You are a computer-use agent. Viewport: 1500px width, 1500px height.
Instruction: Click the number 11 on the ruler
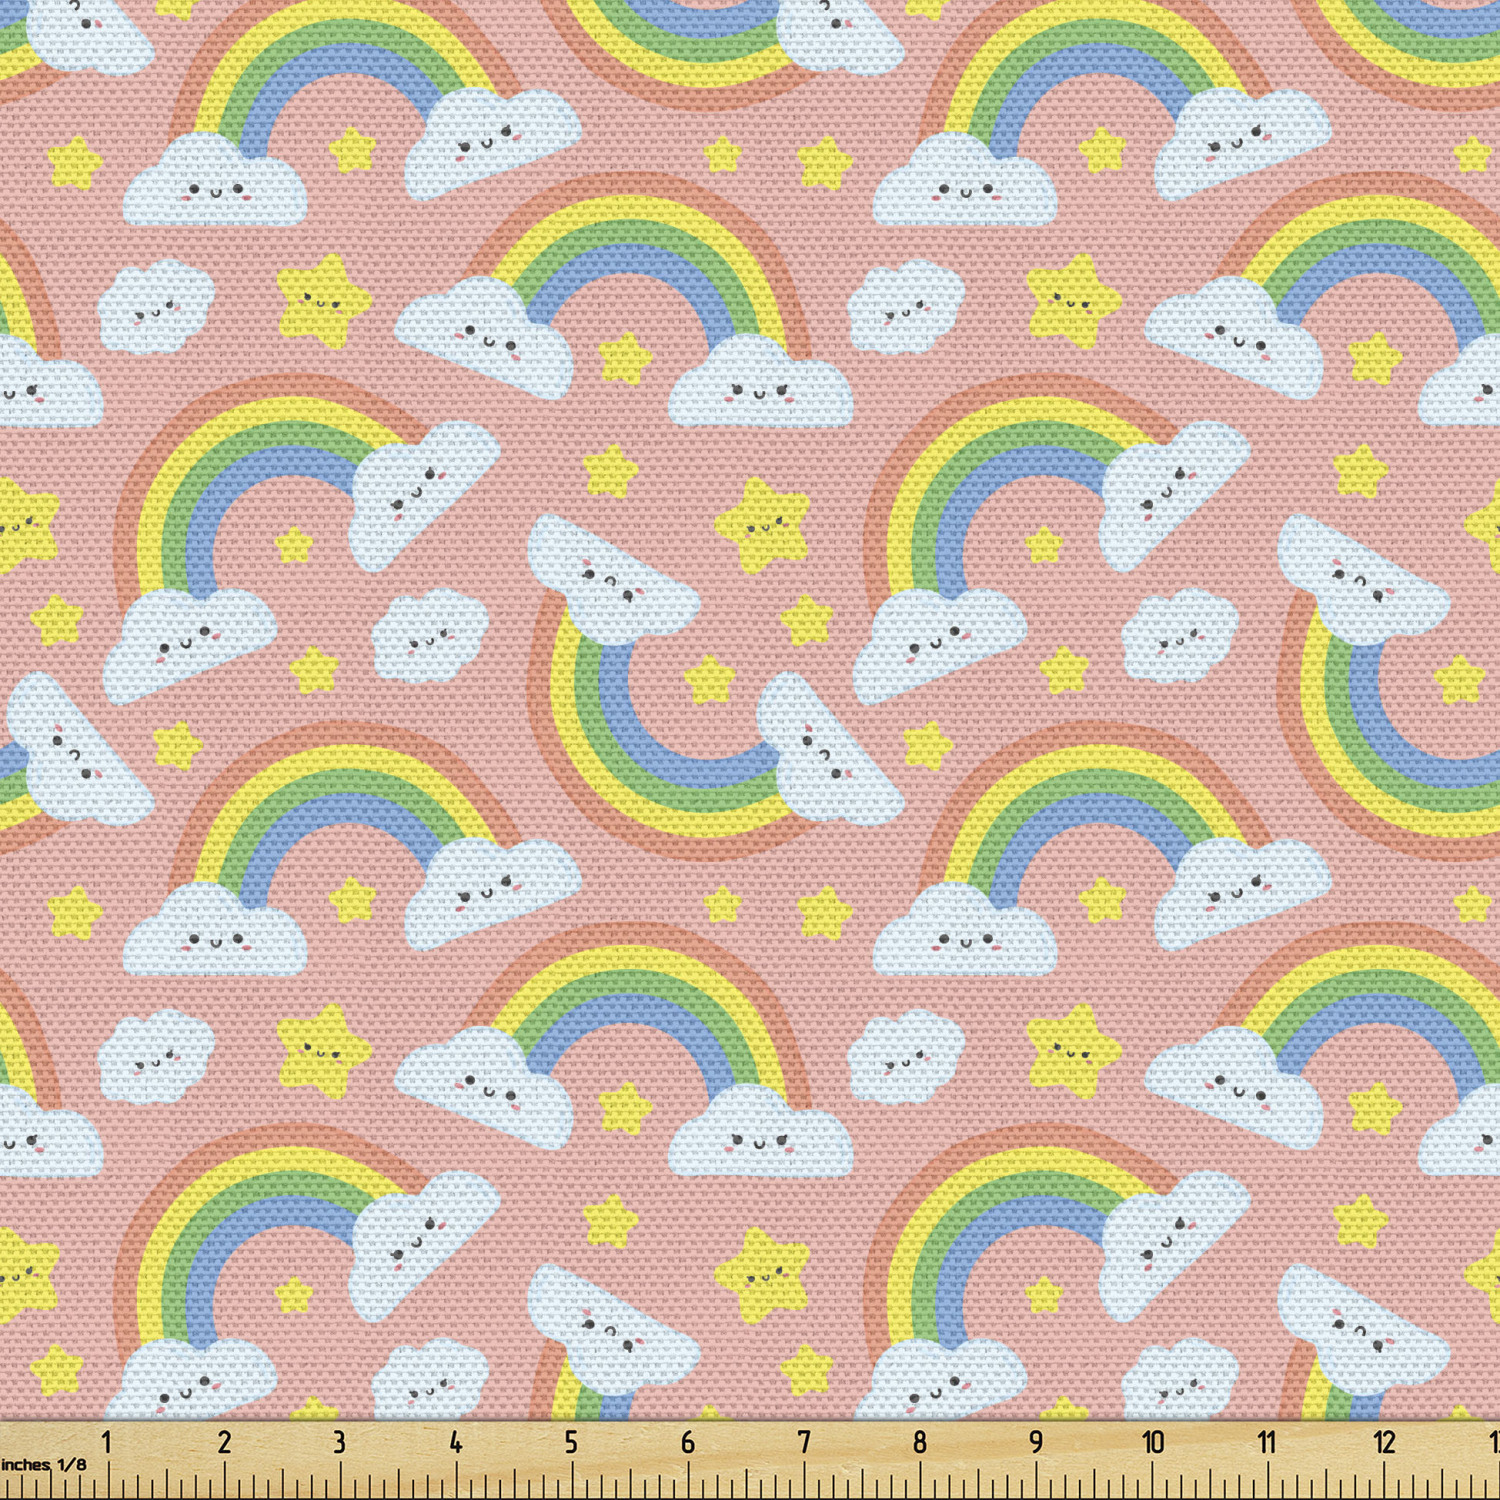pyautogui.click(x=1267, y=1442)
